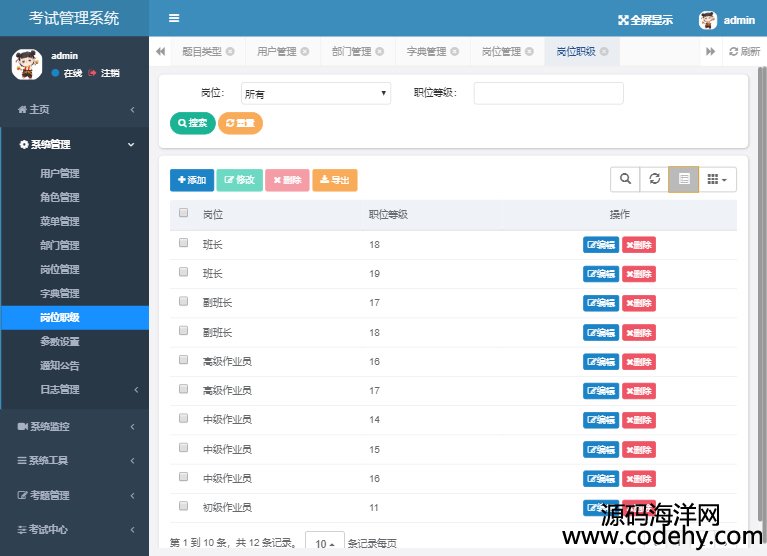The width and height of the screenshot is (767, 556).
Task: Expand the 系统监控 sidebar menu
Action: (74, 427)
